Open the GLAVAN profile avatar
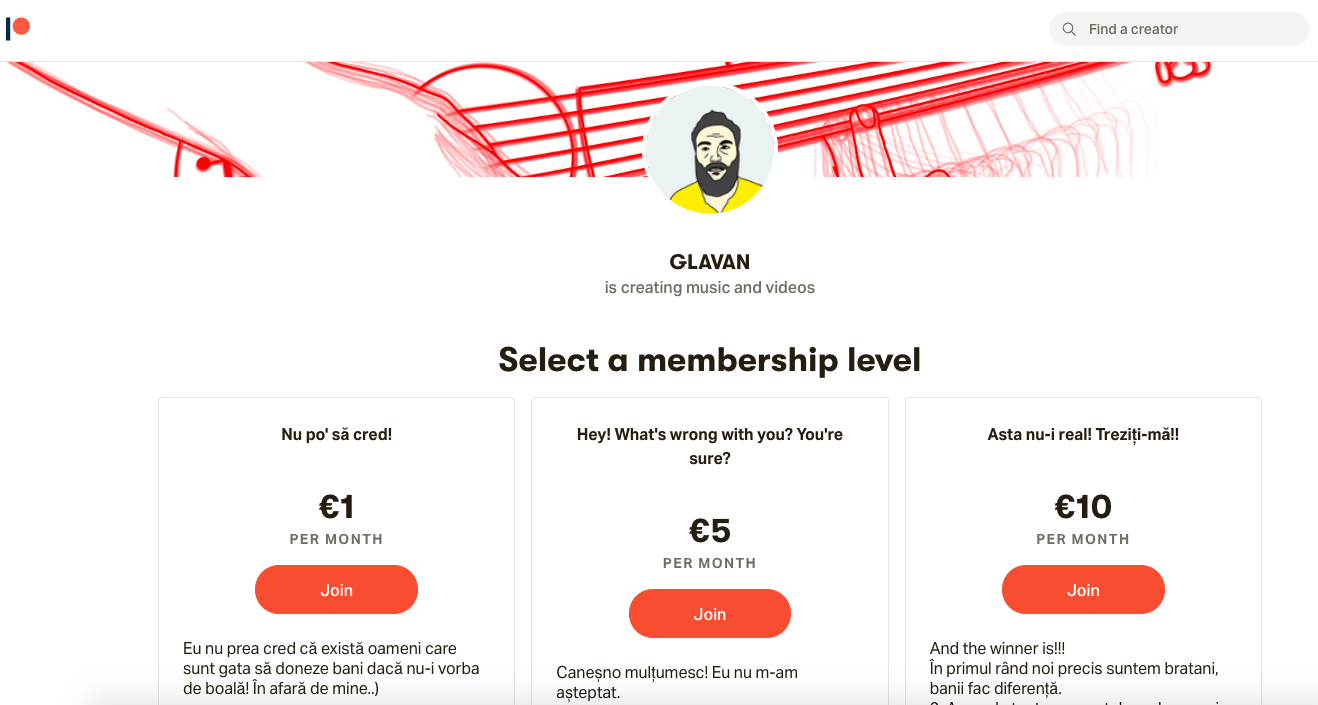Screen dimensions: 1318x705 click(710, 151)
